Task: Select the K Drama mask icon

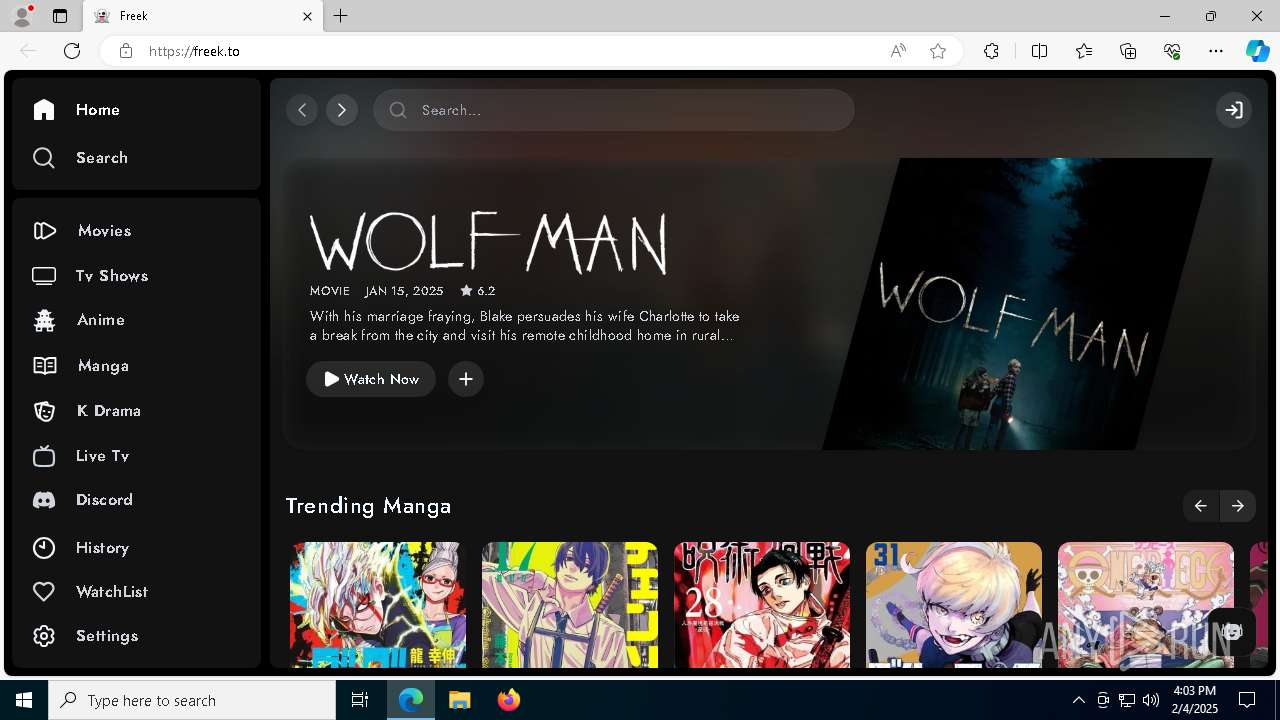Action: tap(44, 411)
